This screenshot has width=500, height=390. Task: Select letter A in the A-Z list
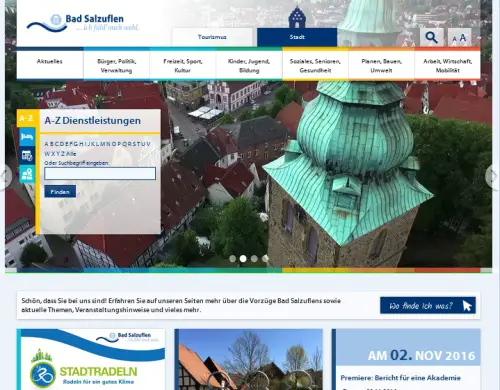click(46, 144)
